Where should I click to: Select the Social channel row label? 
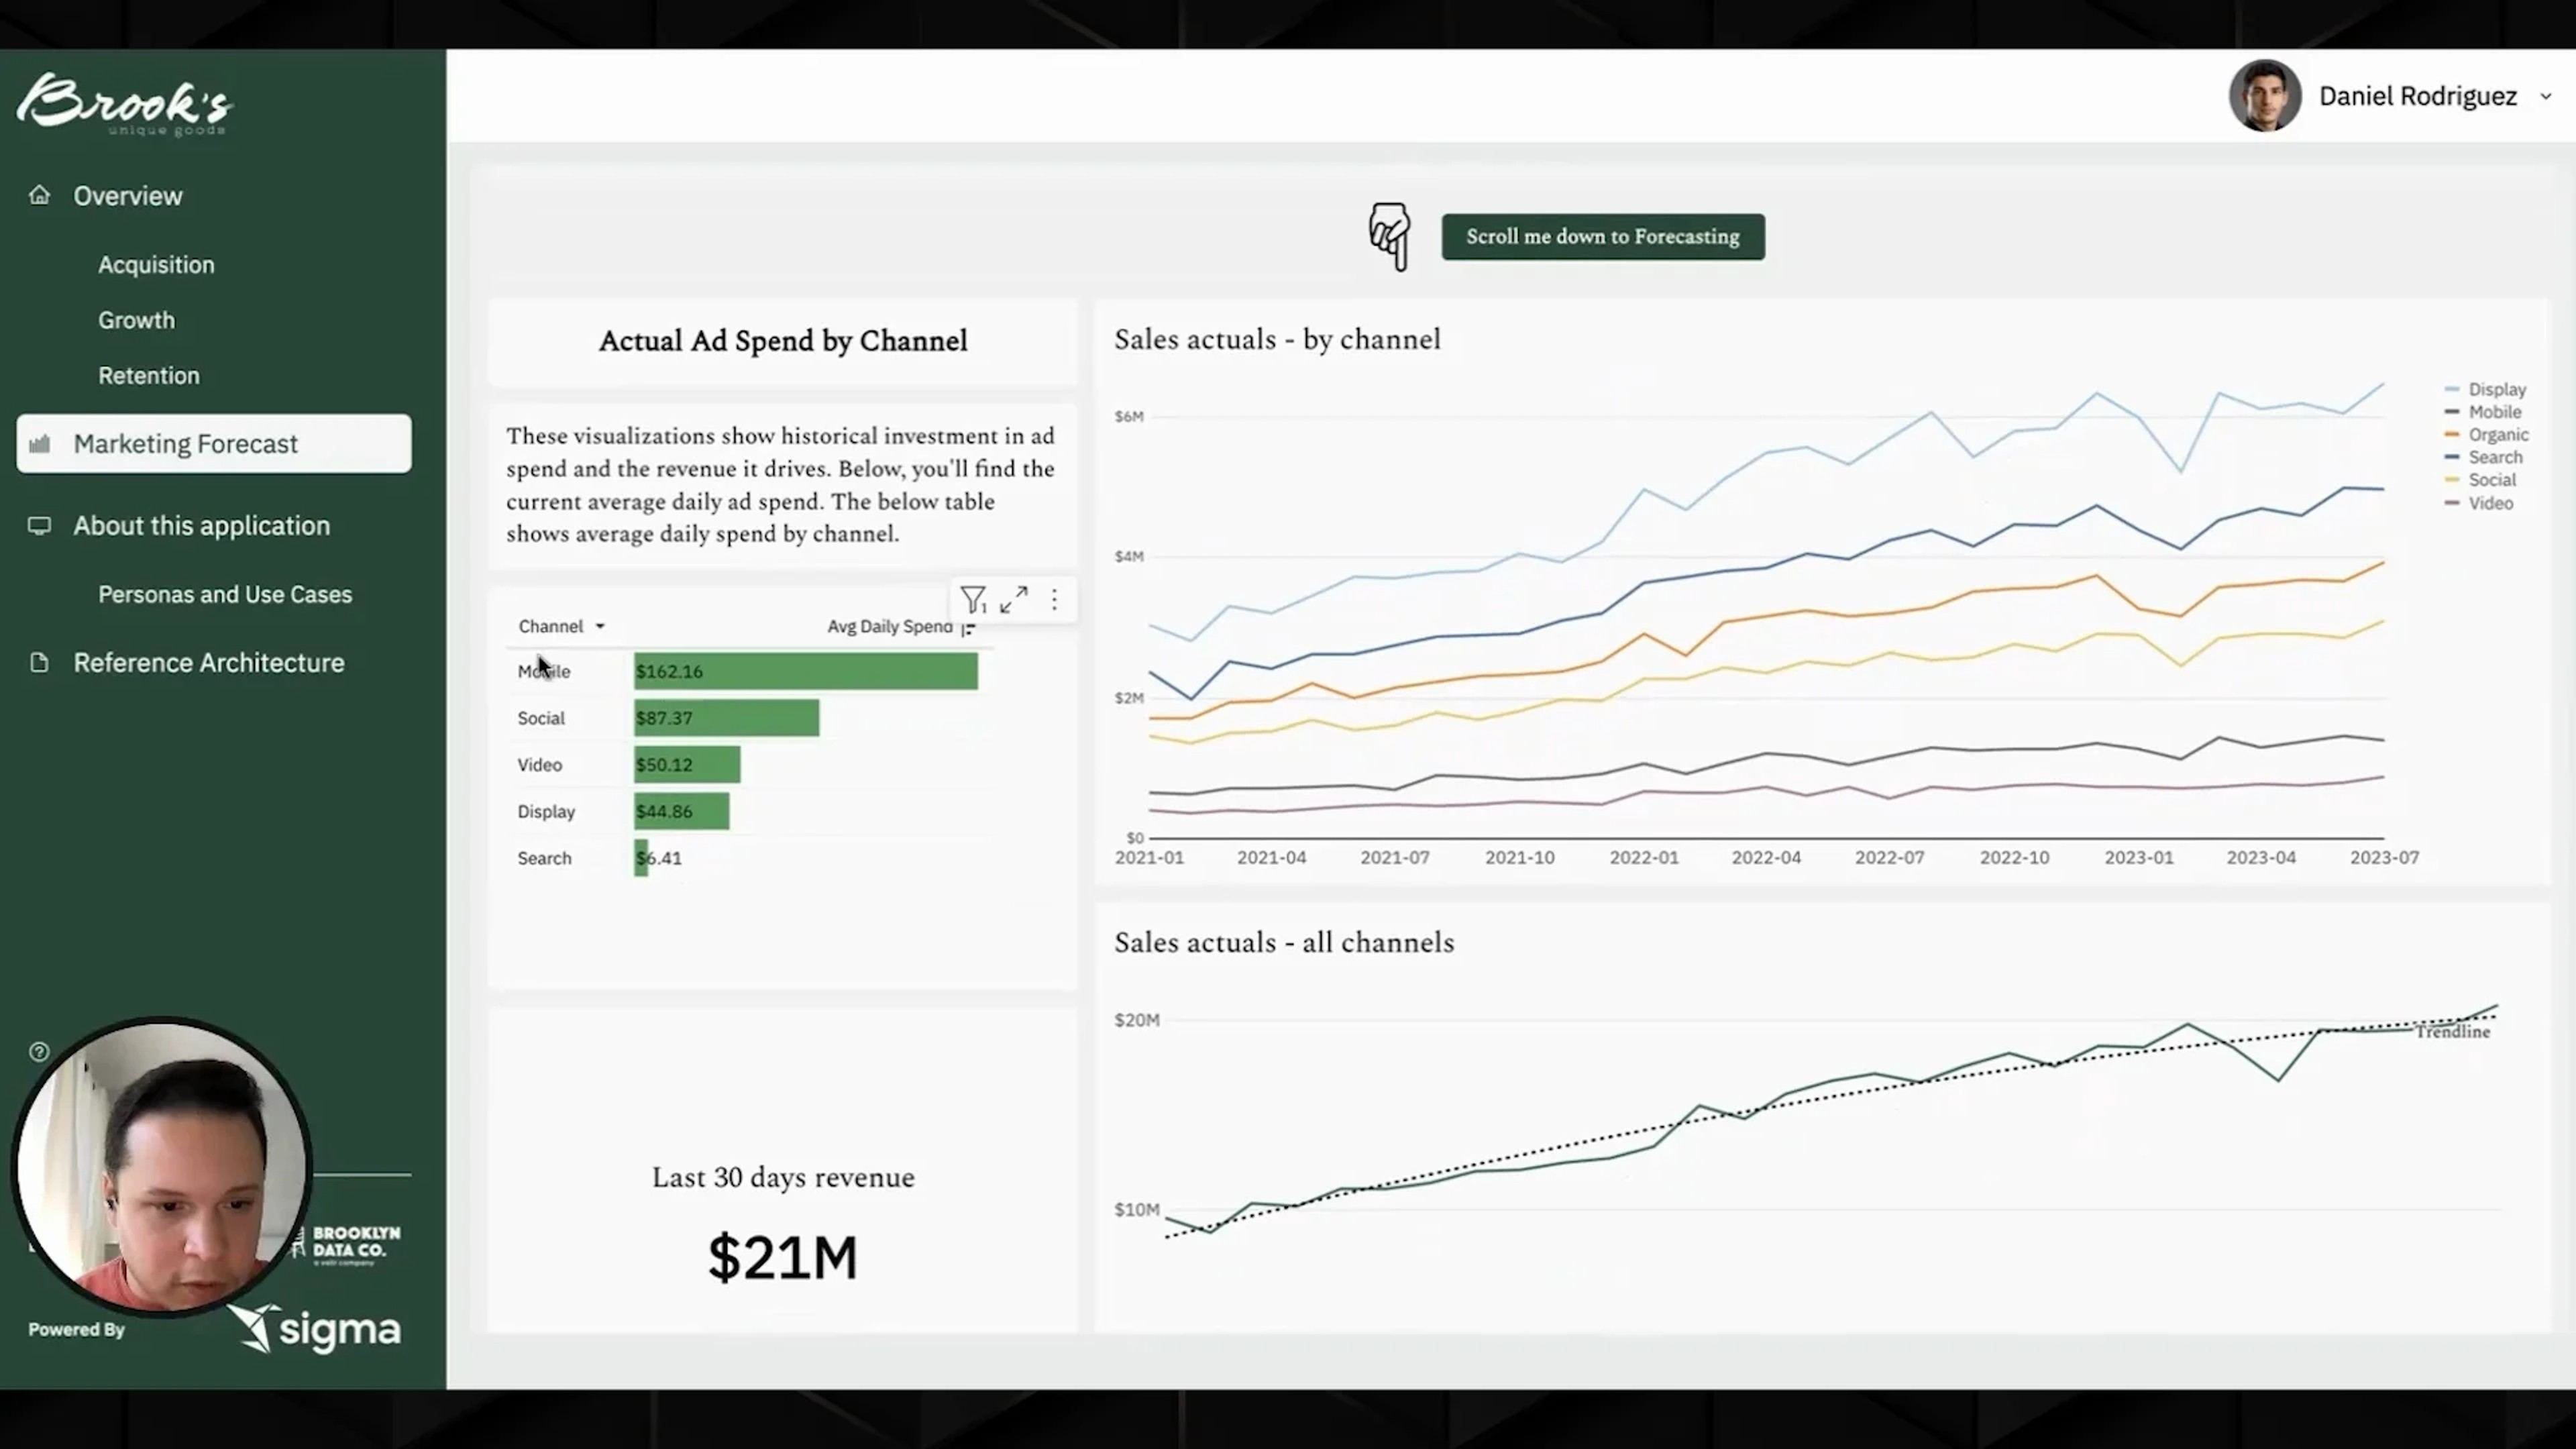541,718
